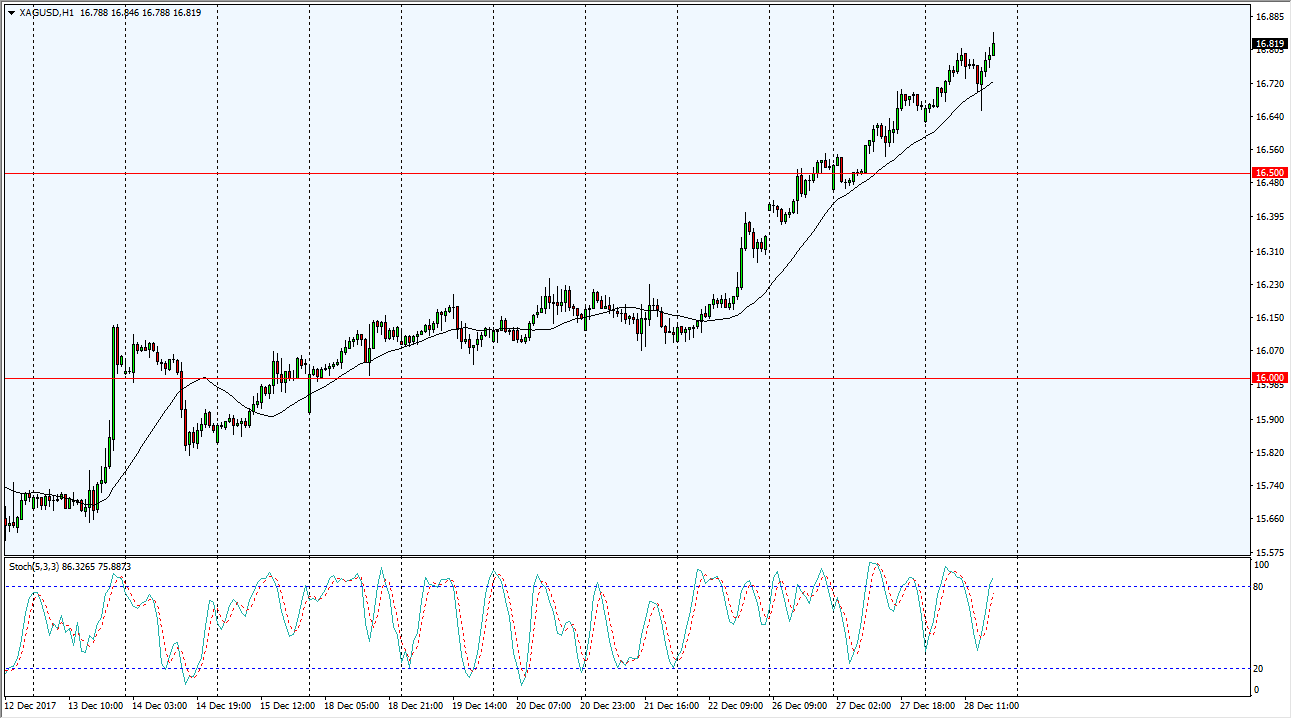Click the 100 level on stochastic scale
Screen dimensions: 1292x719
coord(1262,565)
